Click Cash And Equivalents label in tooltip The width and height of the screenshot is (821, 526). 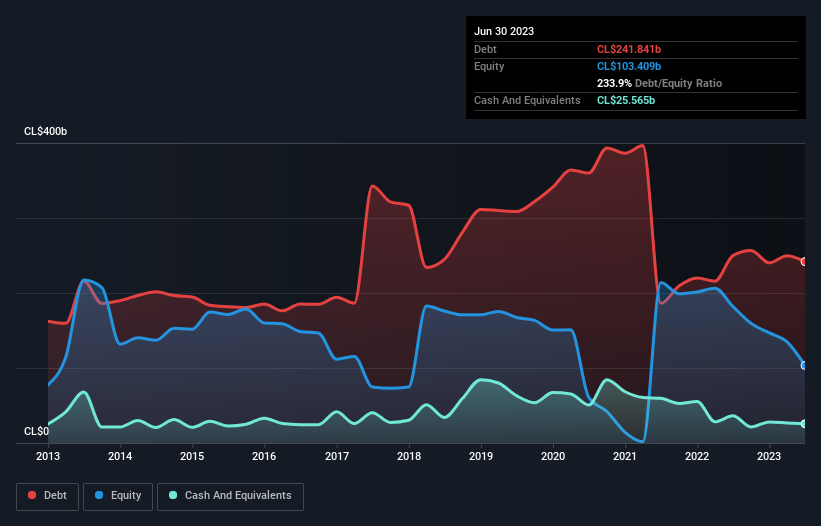[527, 100]
